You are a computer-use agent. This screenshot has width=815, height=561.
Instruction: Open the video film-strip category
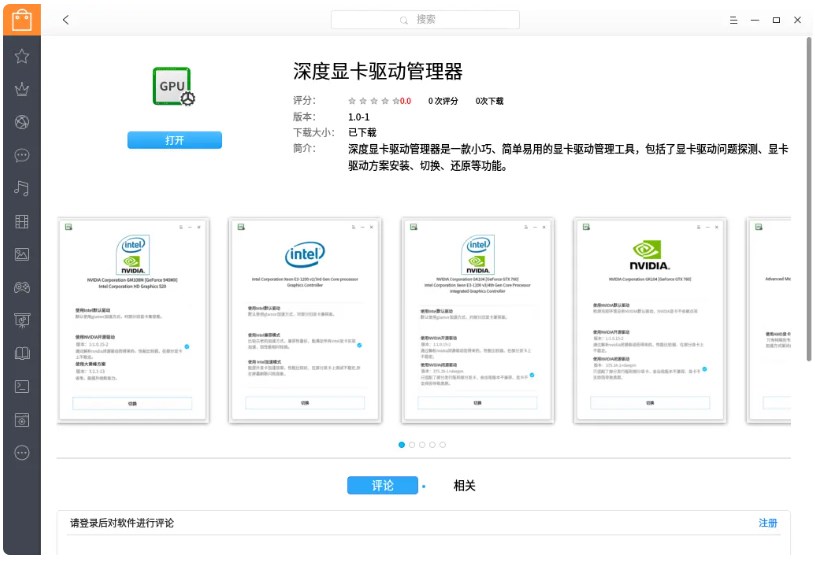(x=22, y=221)
